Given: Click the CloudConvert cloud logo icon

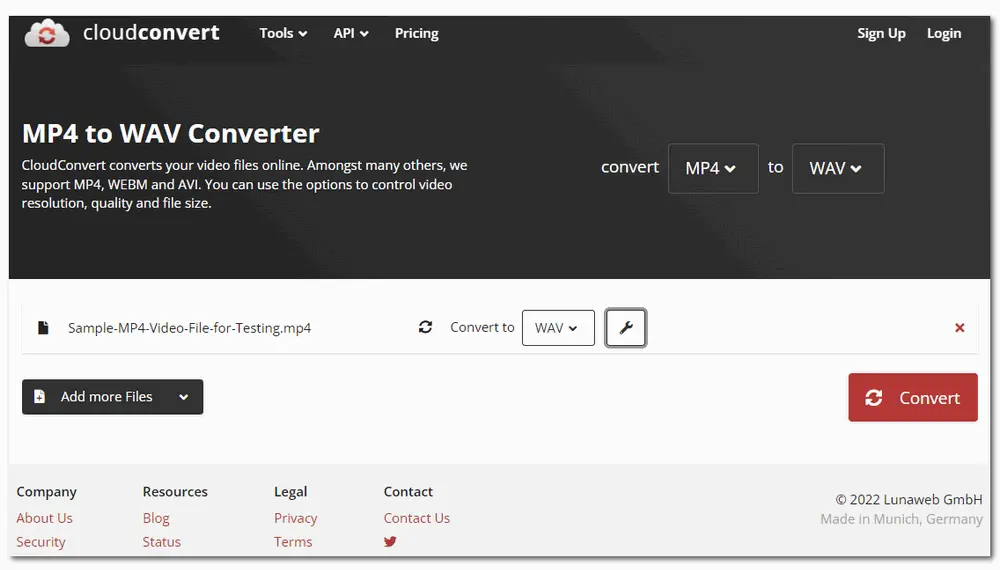Looking at the screenshot, I should coord(47,33).
